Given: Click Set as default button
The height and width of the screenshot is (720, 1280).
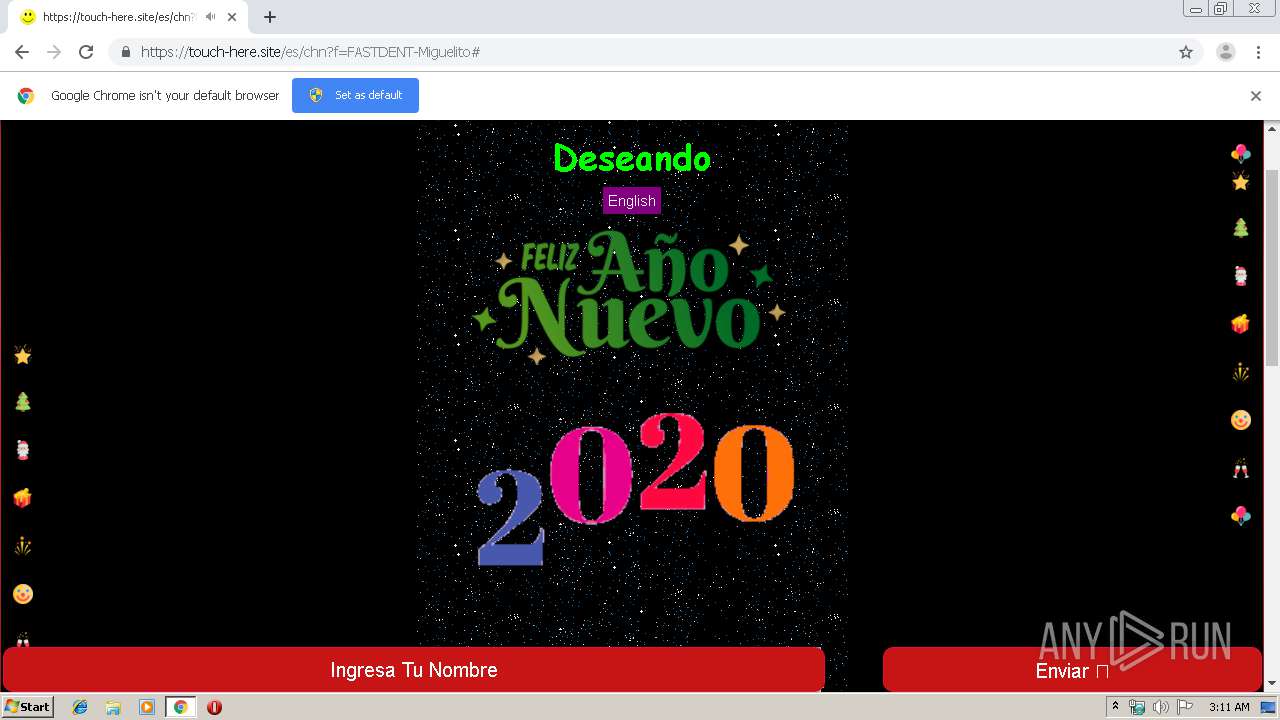Looking at the screenshot, I should [x=355, y=95].
